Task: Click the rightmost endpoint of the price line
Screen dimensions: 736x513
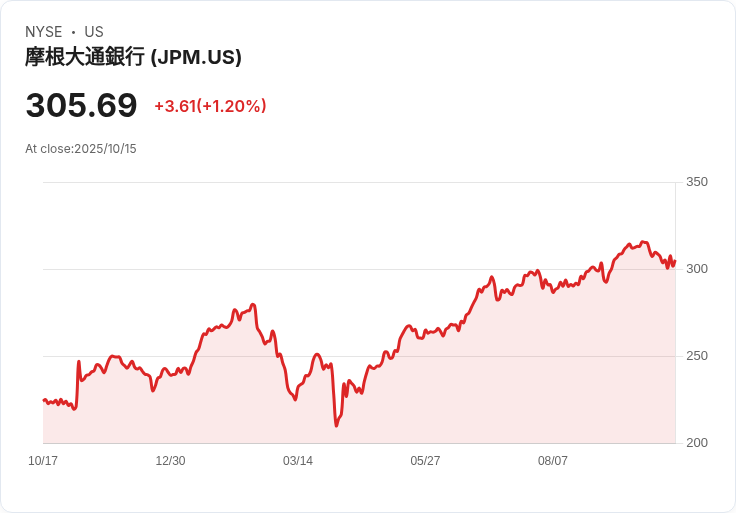Action: point(675,262)
